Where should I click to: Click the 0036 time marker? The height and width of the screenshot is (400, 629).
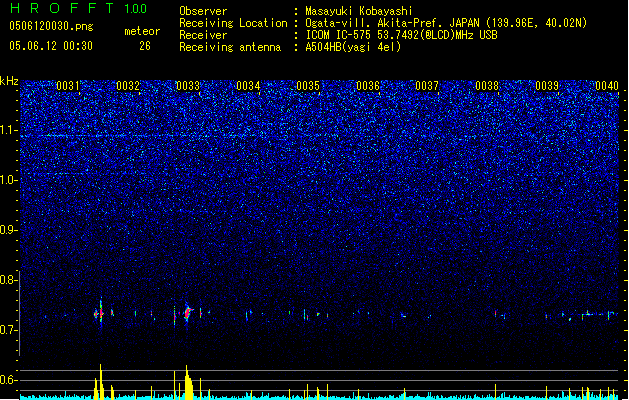point(368,86)
